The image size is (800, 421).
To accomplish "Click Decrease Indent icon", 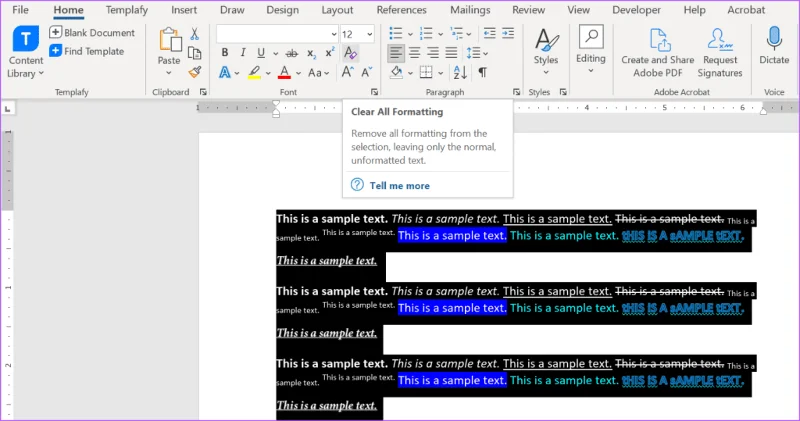I will click(x=489, y=34).
